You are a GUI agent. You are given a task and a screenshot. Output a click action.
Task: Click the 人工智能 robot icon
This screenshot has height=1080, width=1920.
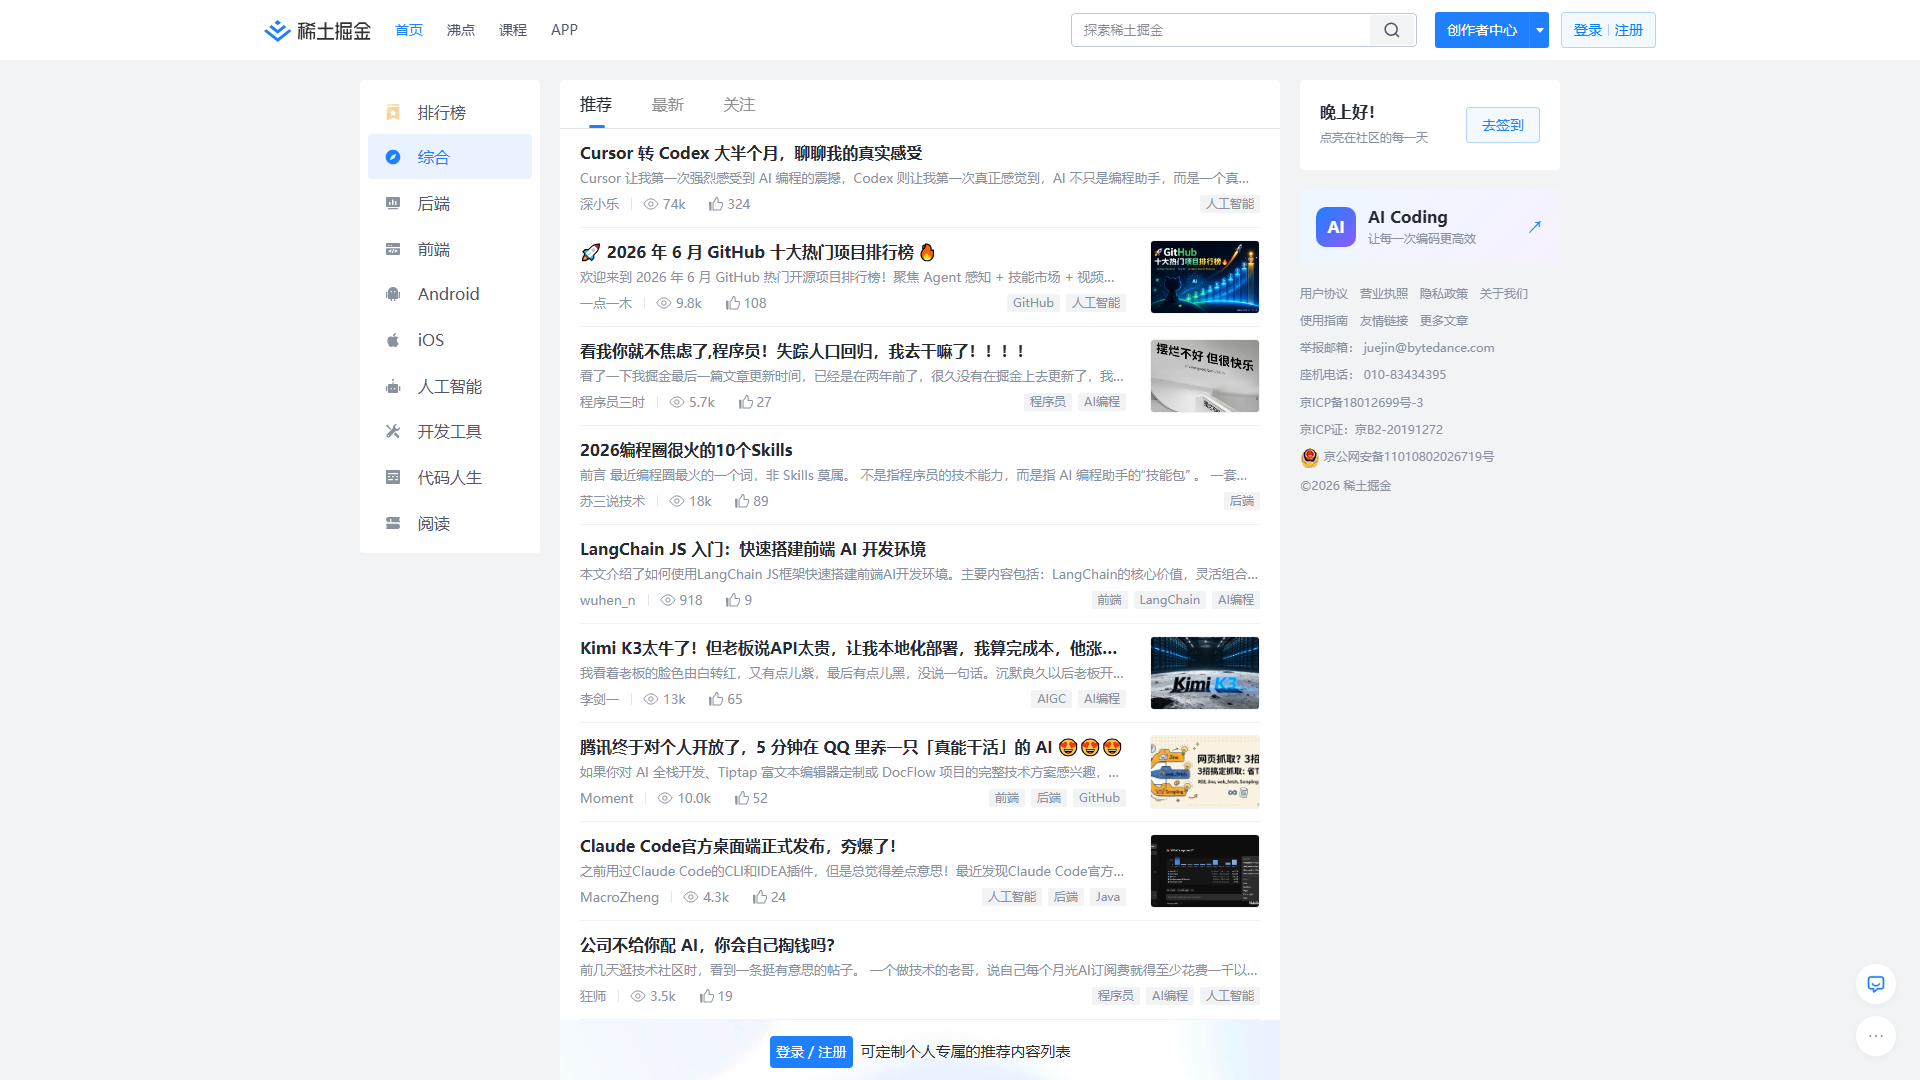[393, 386]
